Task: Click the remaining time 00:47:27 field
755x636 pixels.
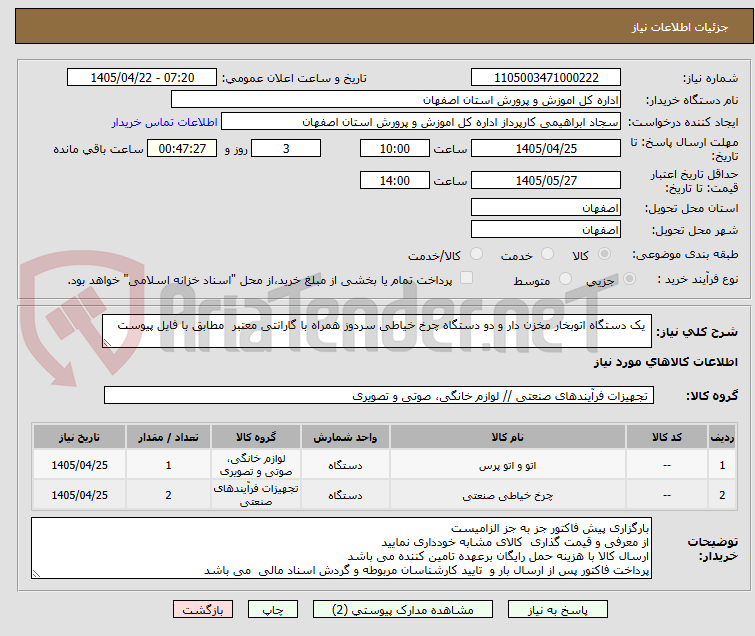Action: pos(182,148)
